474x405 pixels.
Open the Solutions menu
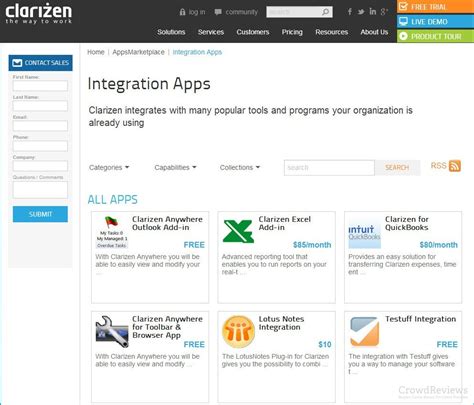[x=171, y=32]
